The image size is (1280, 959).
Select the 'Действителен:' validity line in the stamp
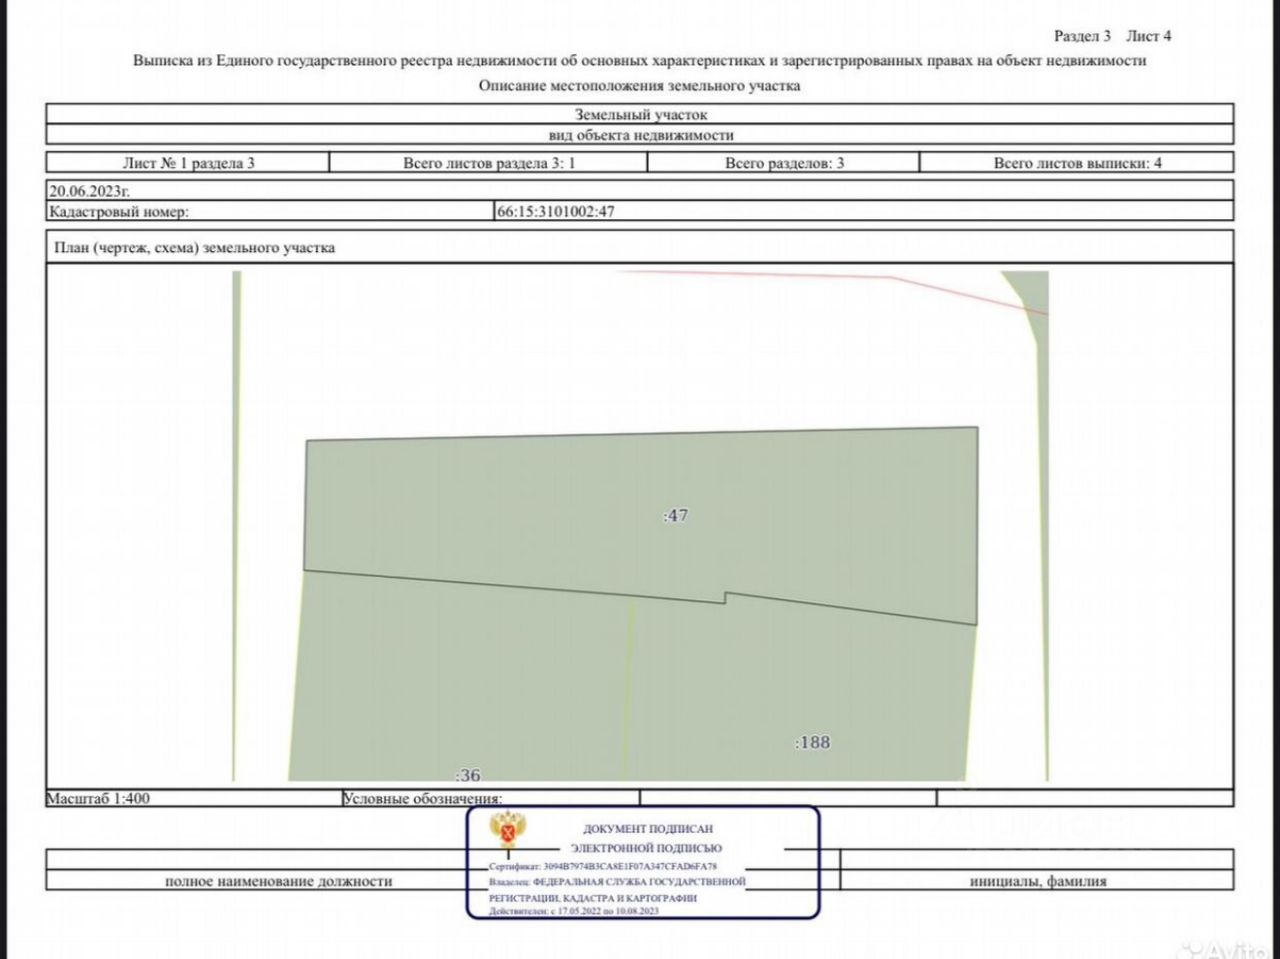[574, 911]
